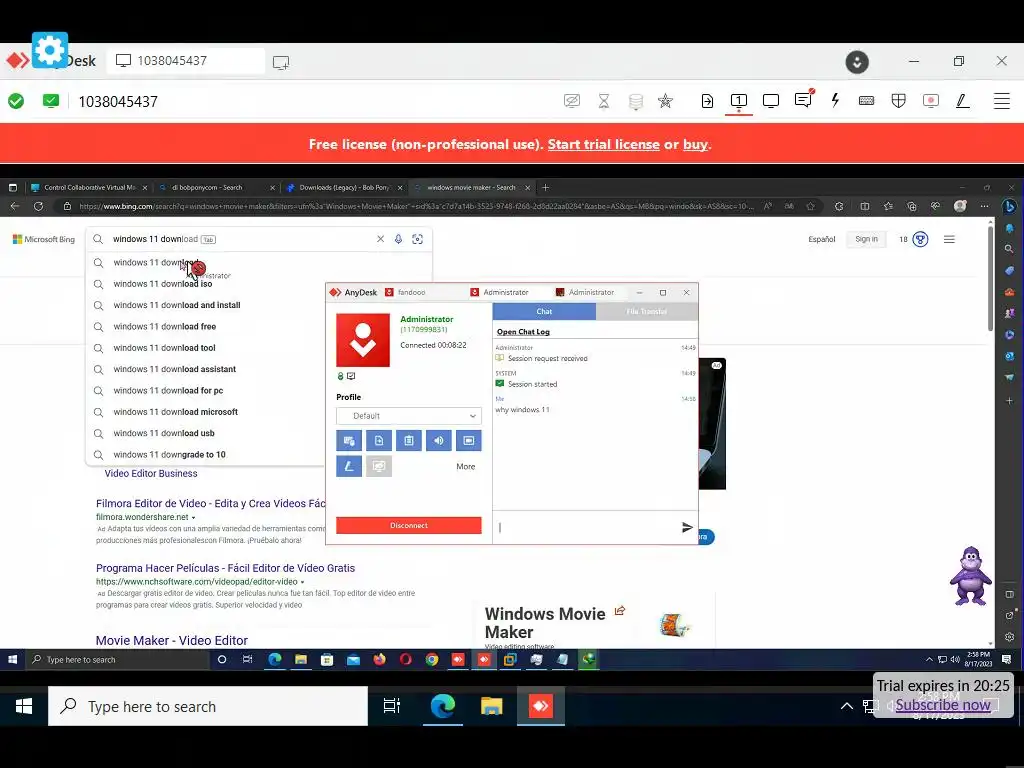Send the chat message arrow
1024x768 pixels.
[687, 527]
